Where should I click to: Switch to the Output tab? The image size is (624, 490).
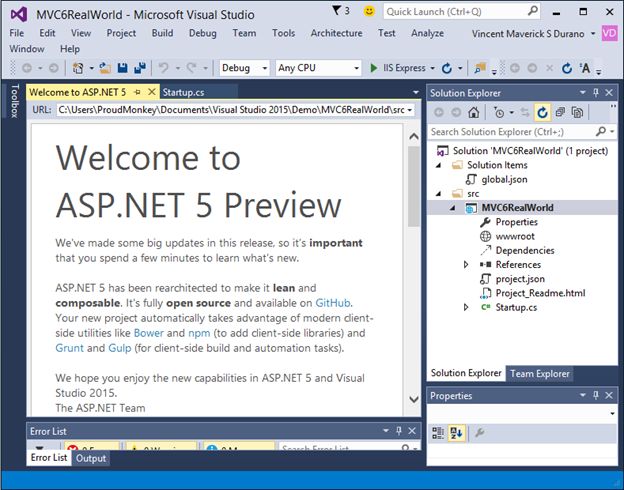point(91,459)
